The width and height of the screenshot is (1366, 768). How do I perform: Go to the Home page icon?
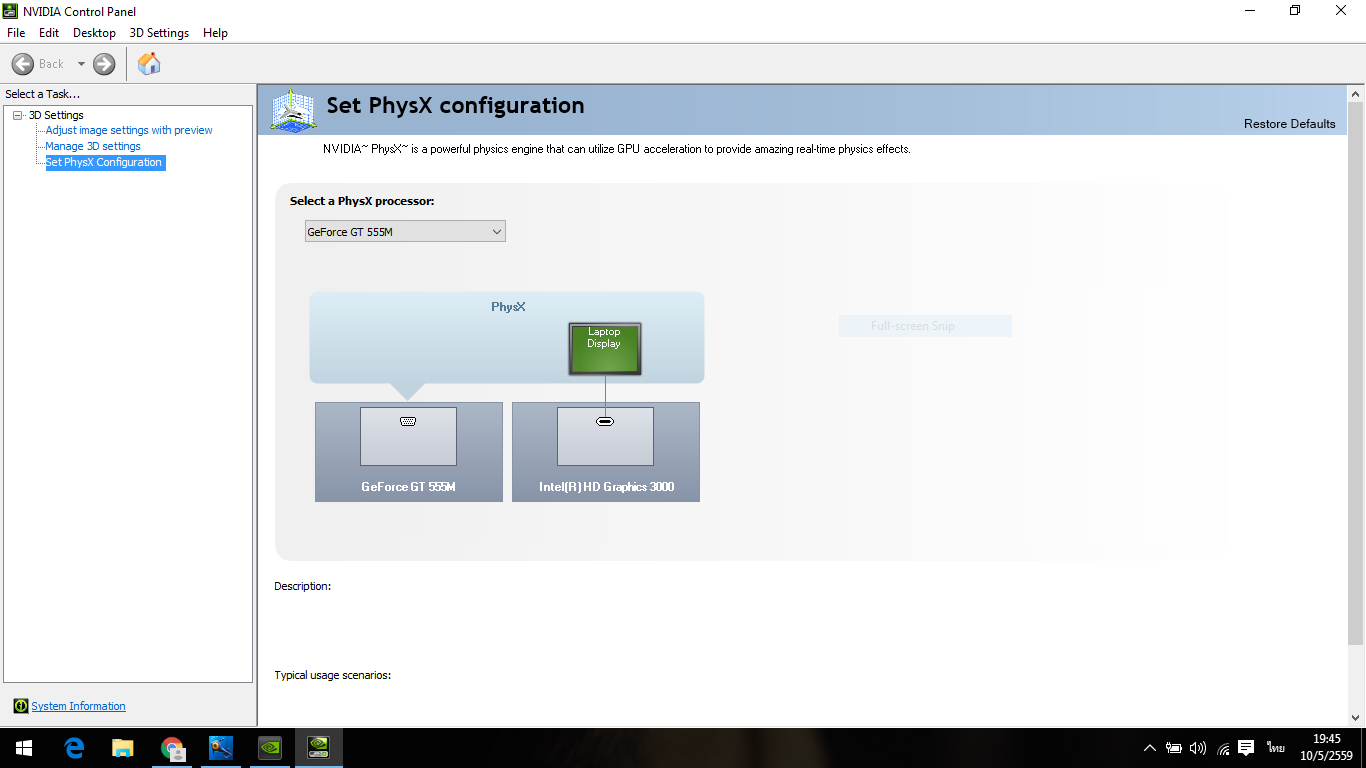click(149, 64)
